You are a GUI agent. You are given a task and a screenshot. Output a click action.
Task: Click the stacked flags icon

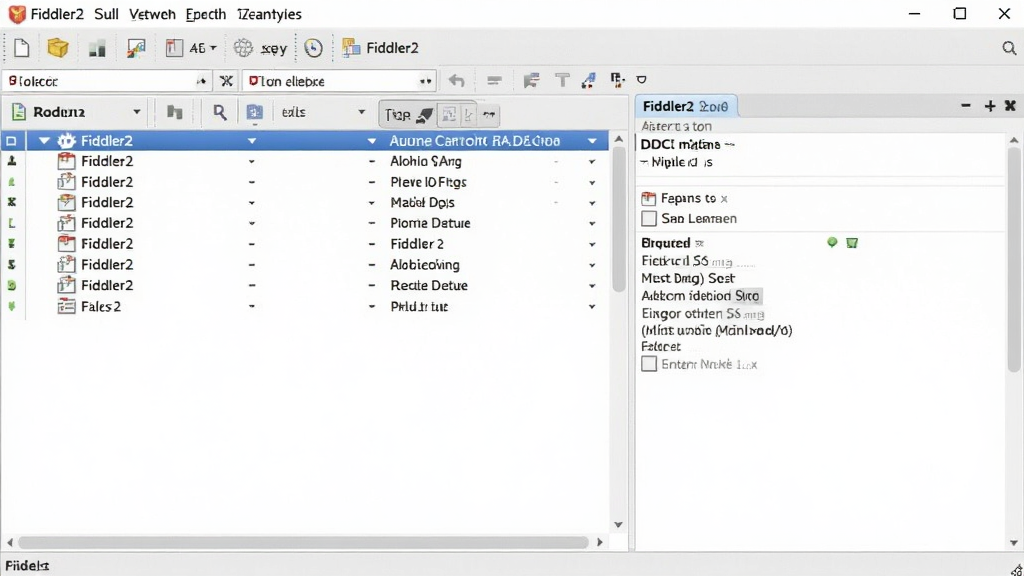[532, 80]
